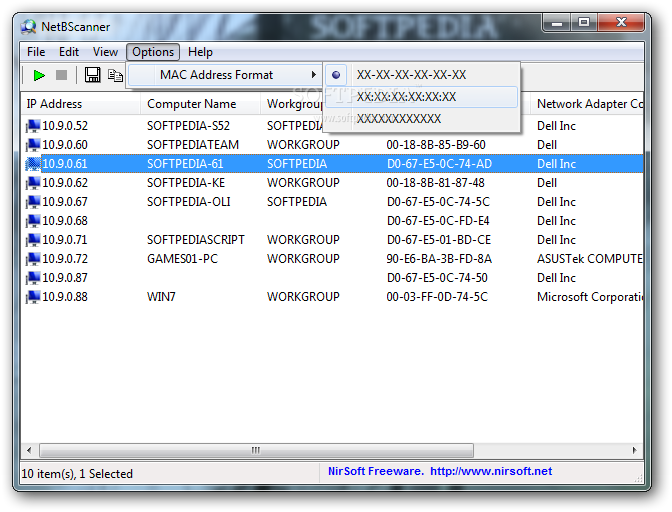
Task: Select SOFTPEDIASCRIPT computer name
Action: coord(196,240)
